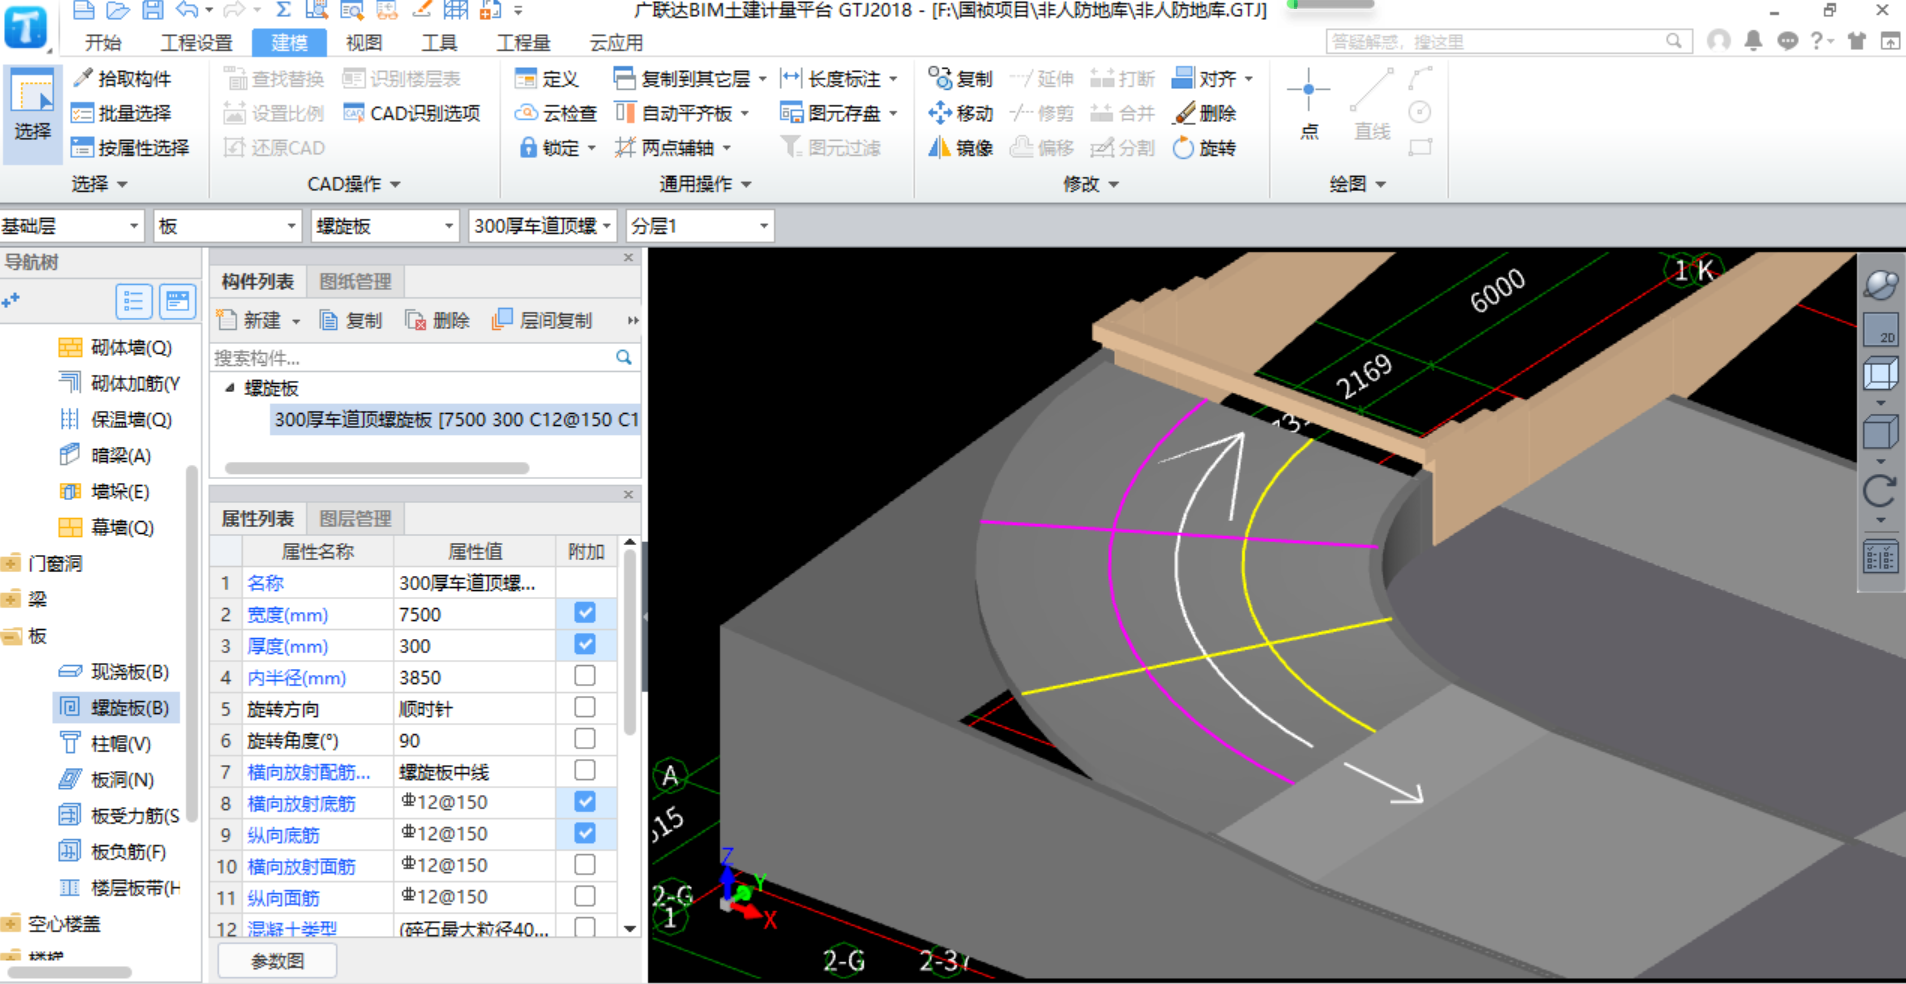This screenshot has width=1906, height=984.
Task: Click the undo arrow in quick access bar
Action: click(186, 11)
